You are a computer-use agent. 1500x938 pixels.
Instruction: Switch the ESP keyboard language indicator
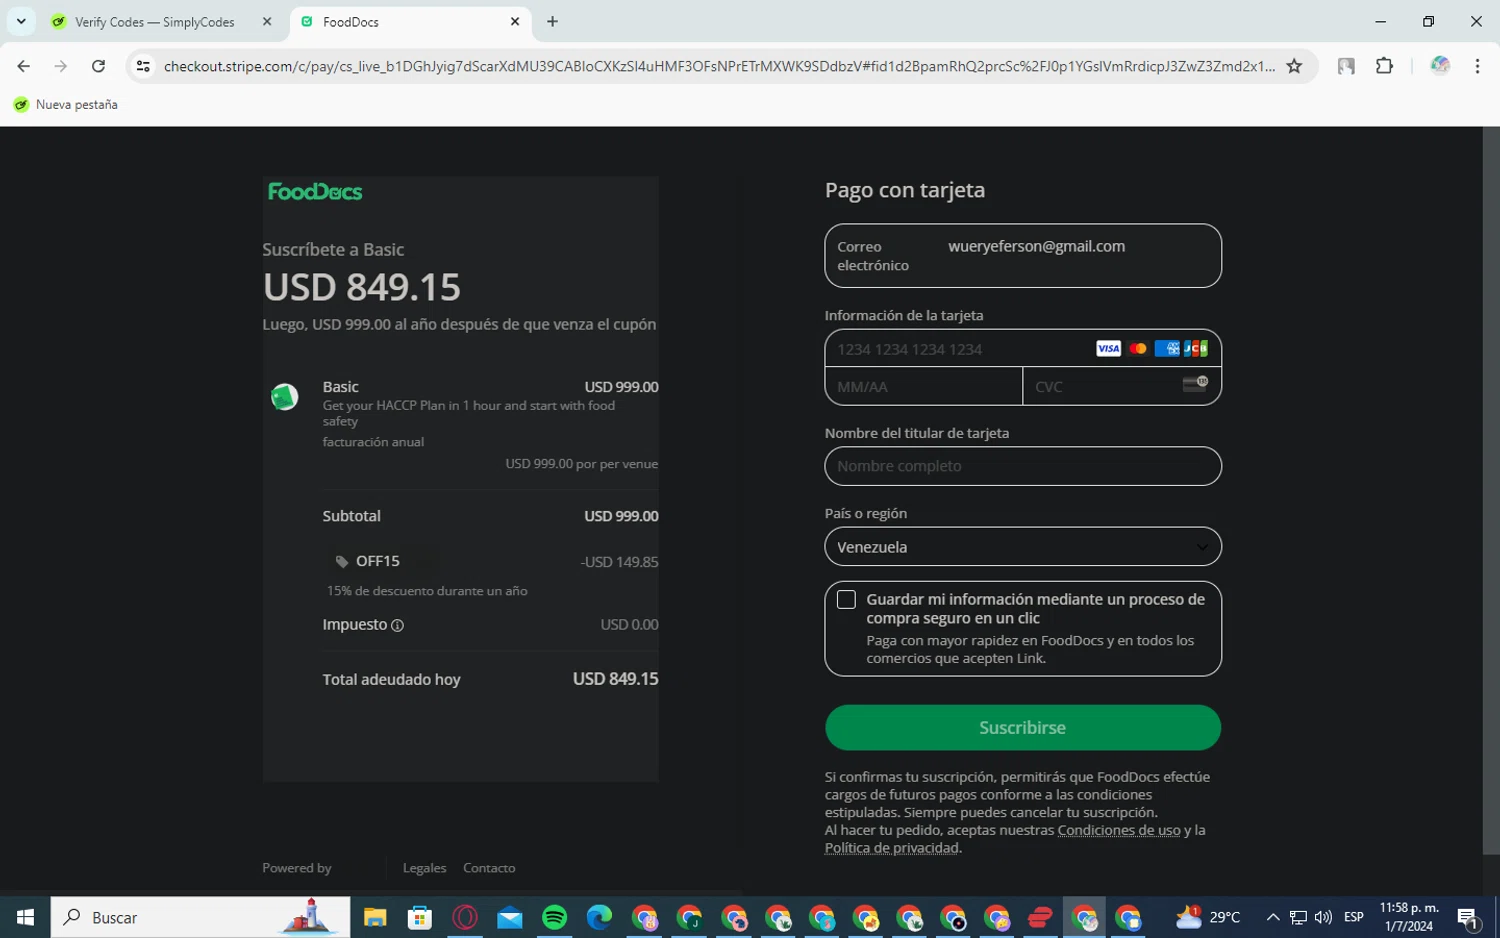[1354, 917]
